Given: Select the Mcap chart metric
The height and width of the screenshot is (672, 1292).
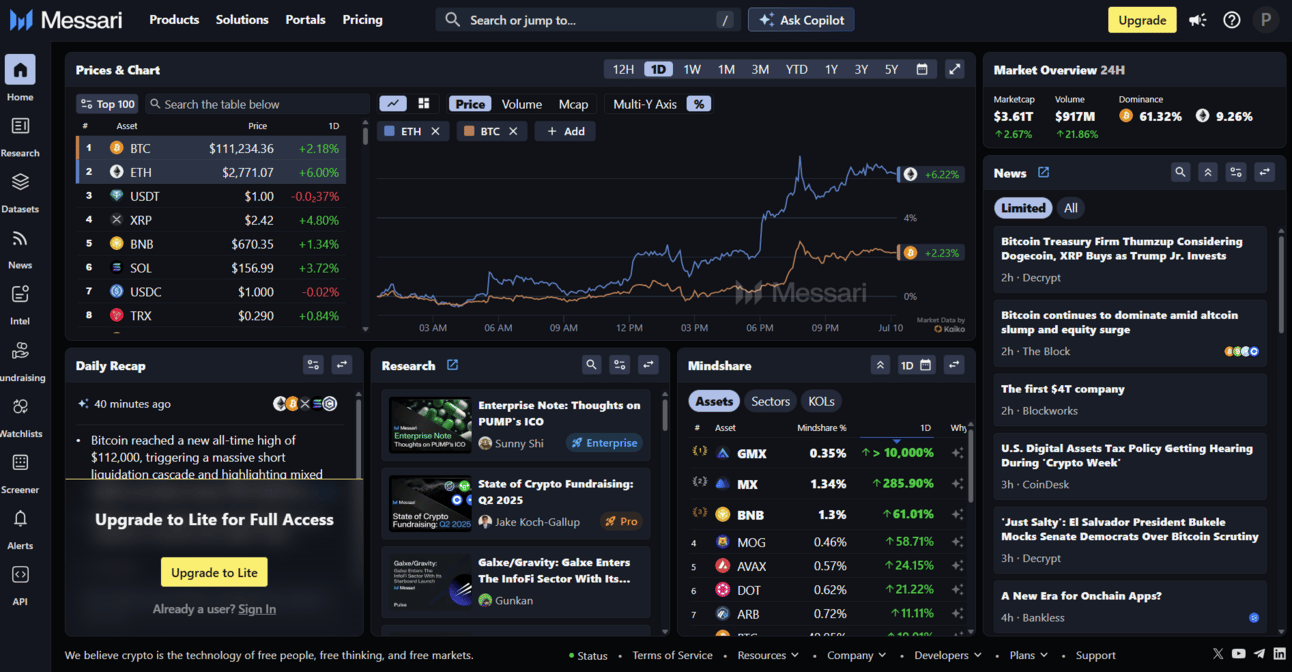Looking at the screenshot, I should click(573, 104).
